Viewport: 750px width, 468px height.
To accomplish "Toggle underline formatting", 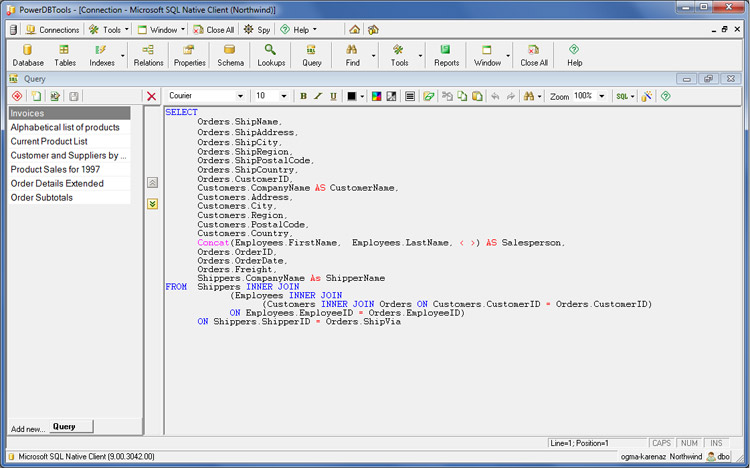I will (333, 96).
